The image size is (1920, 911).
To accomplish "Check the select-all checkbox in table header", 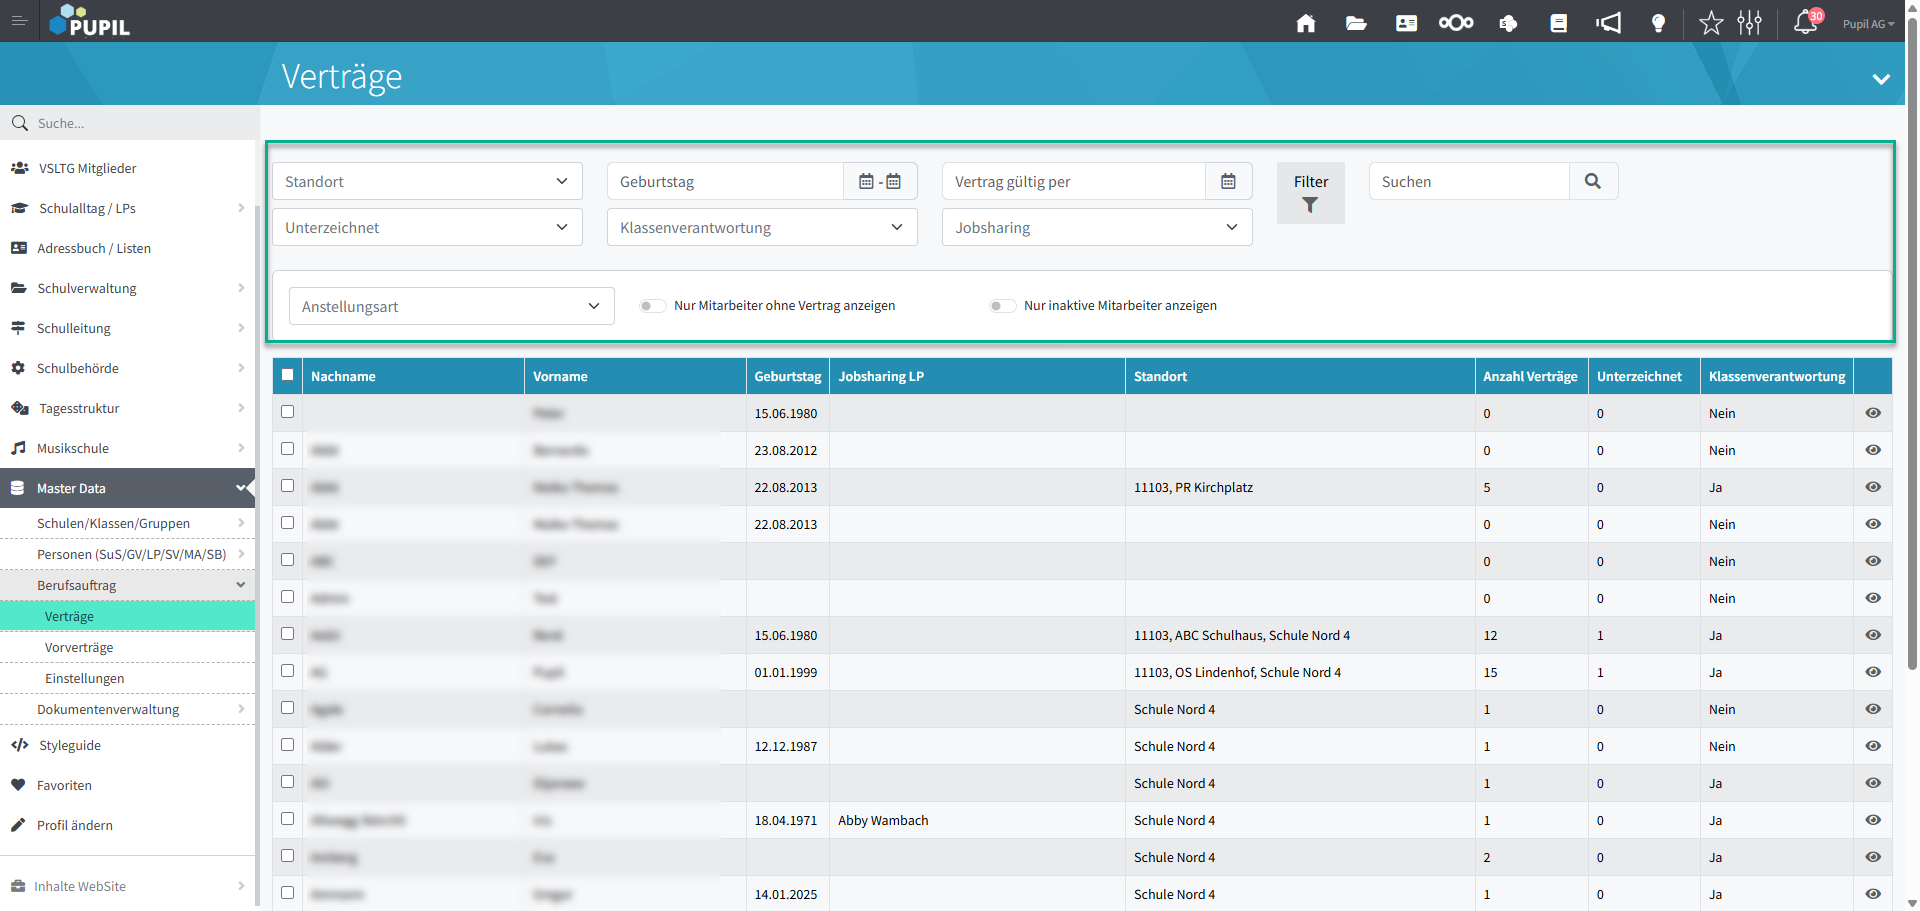I will (x=288, y=375).
